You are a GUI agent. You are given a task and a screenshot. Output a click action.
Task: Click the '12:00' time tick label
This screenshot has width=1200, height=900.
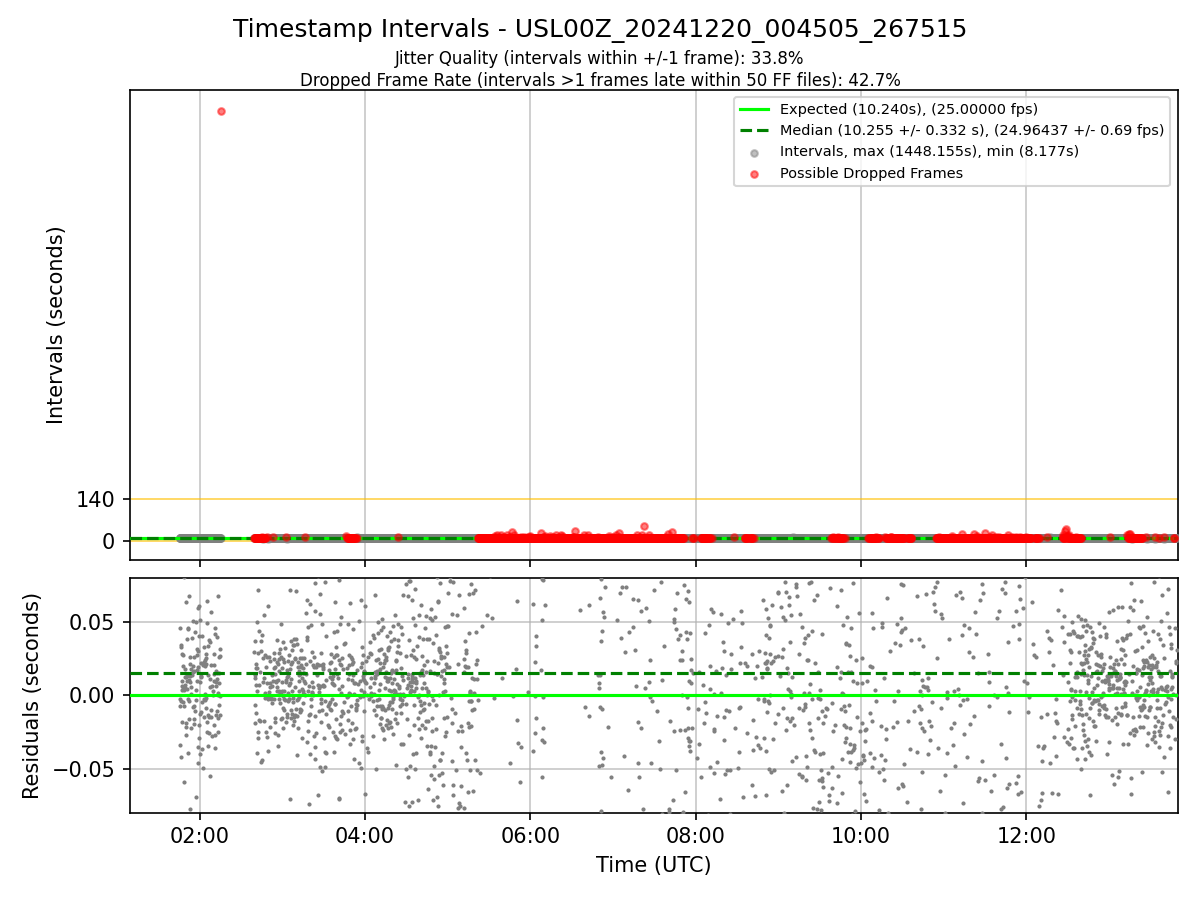click(x=1026, y=834)
